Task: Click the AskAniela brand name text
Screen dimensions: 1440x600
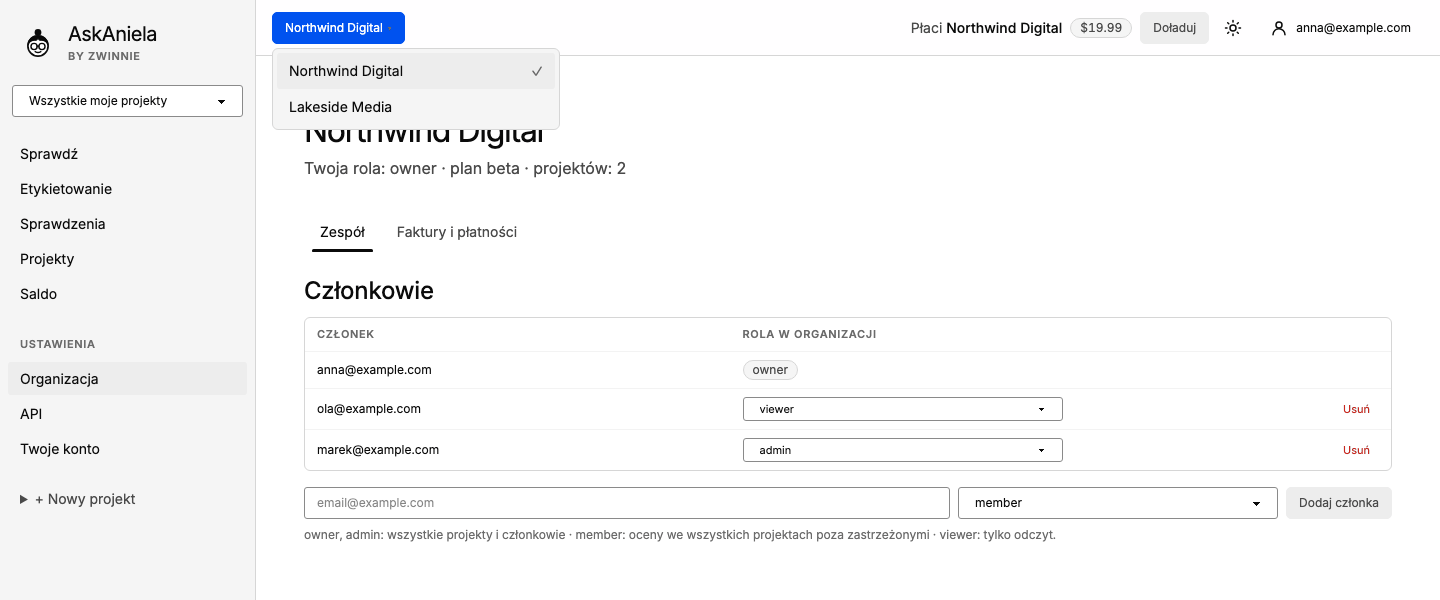Action: pos(112,34)
